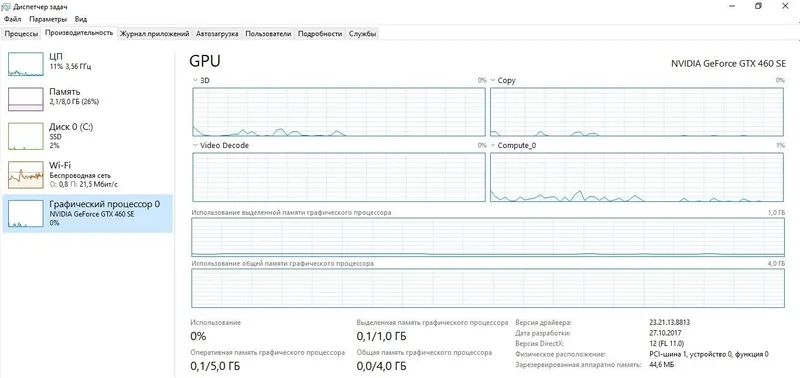The width and height of the screenshot is (800, 378).
Task: Click the Wi-Fi entry label
Action: coord(60,165)
